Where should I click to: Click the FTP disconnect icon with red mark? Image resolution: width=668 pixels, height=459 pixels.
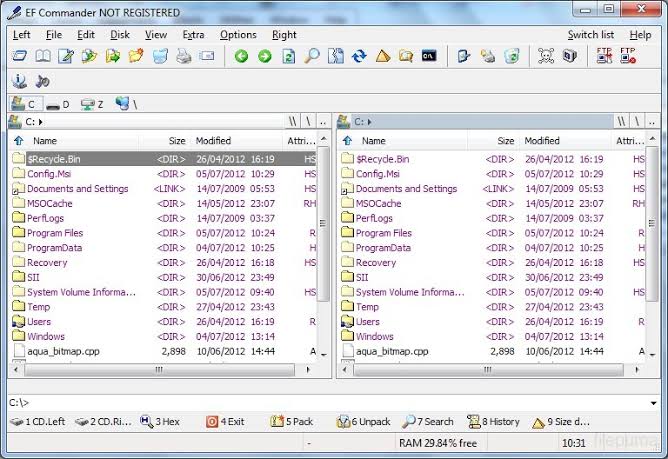coord(628,55)
